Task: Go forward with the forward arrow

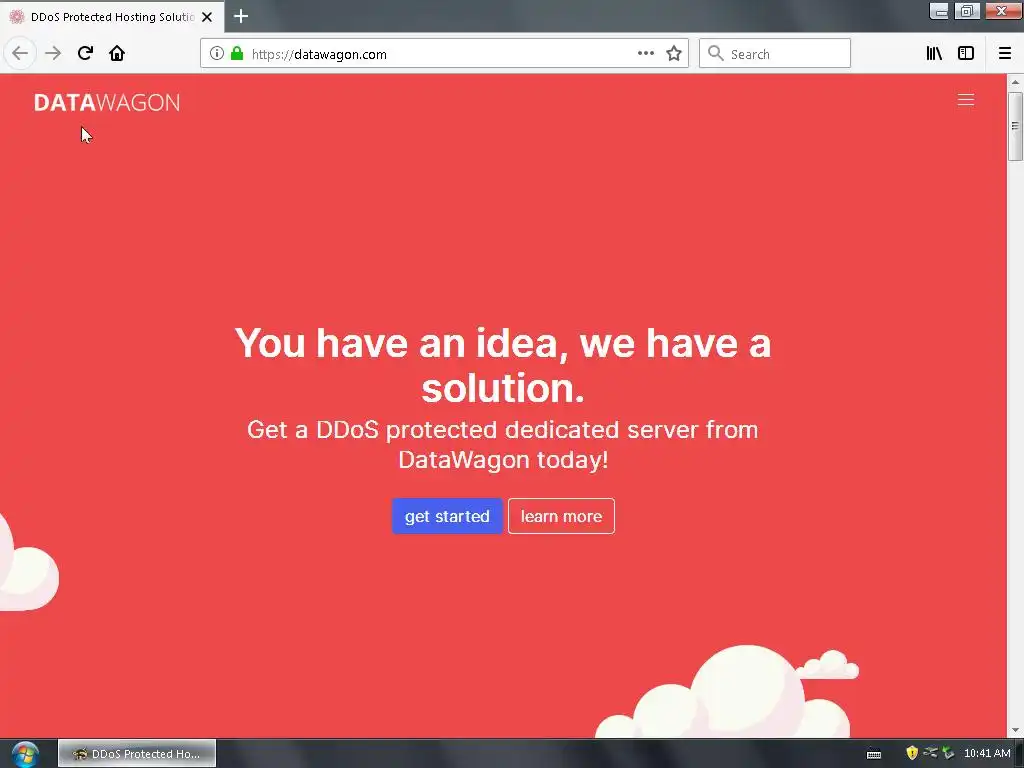Action: click(x=53, y=54)
